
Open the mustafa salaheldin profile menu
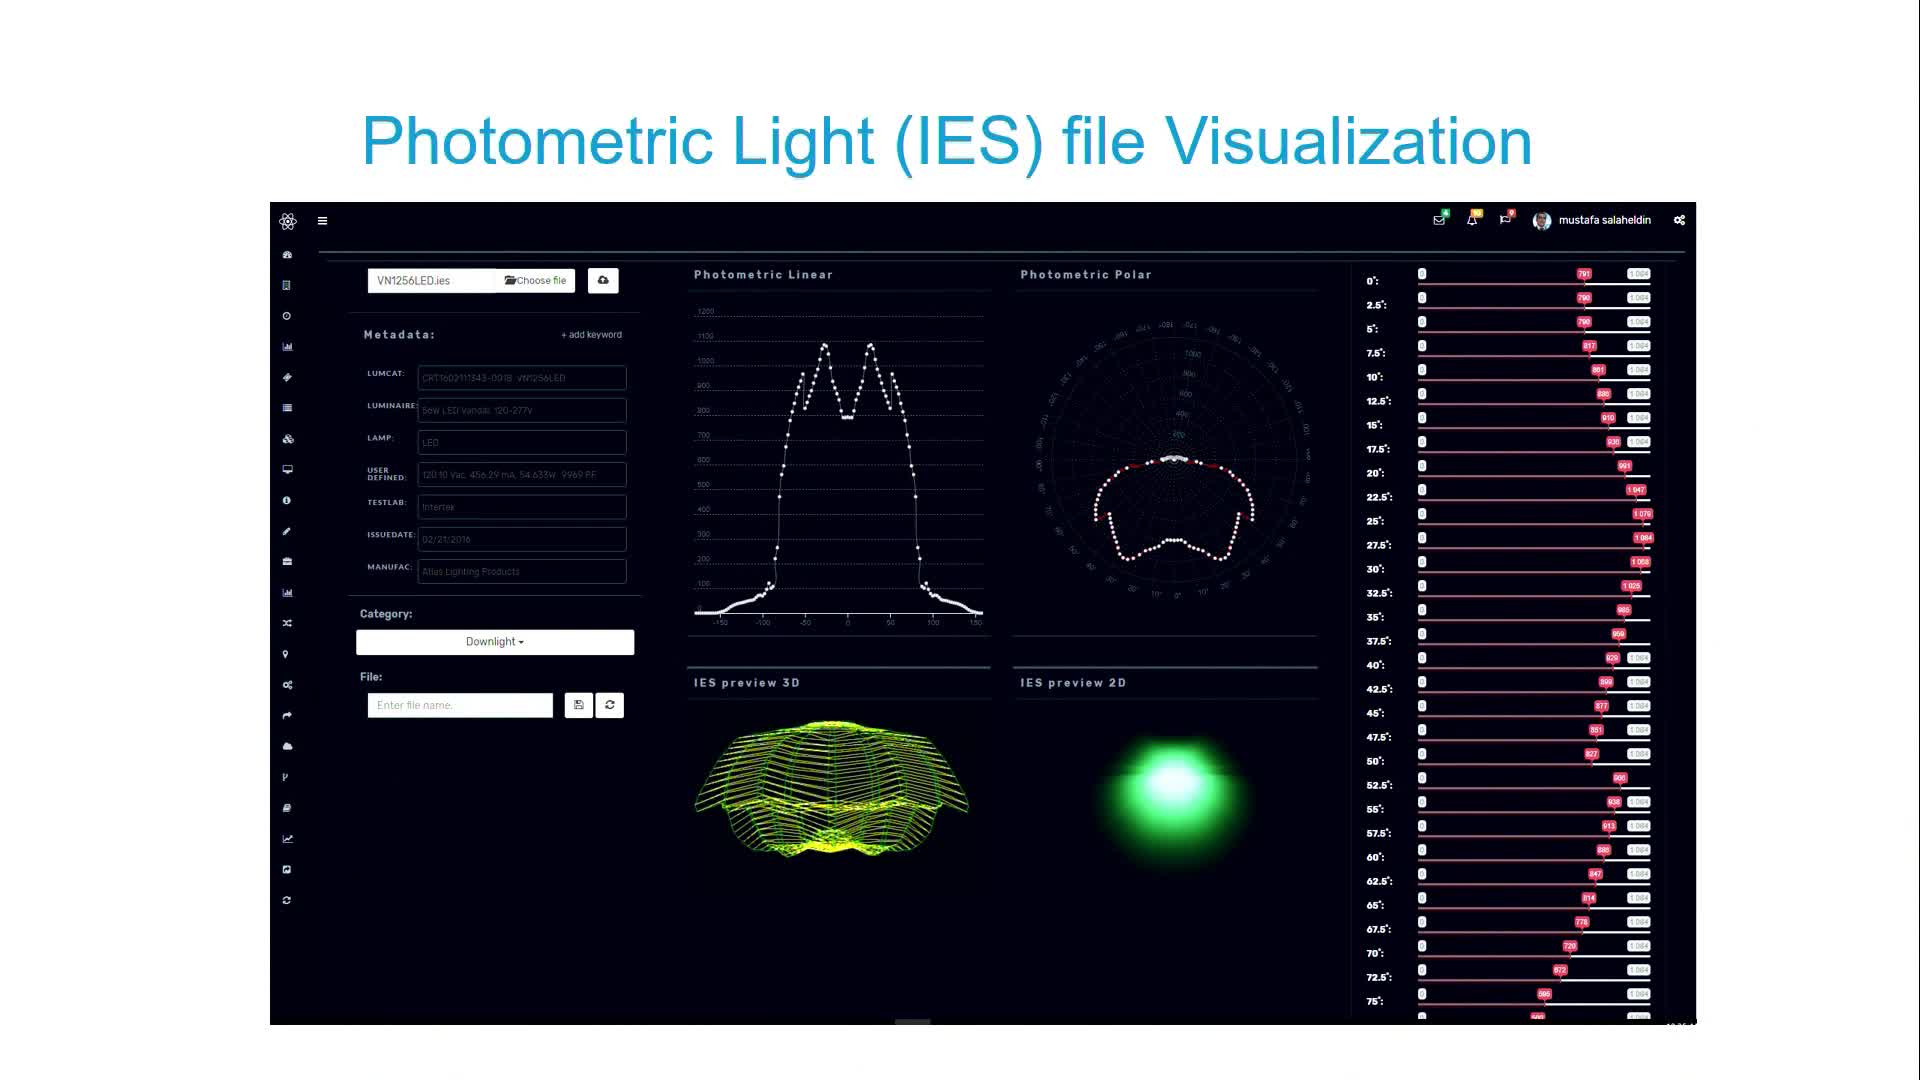point(1594,220)
